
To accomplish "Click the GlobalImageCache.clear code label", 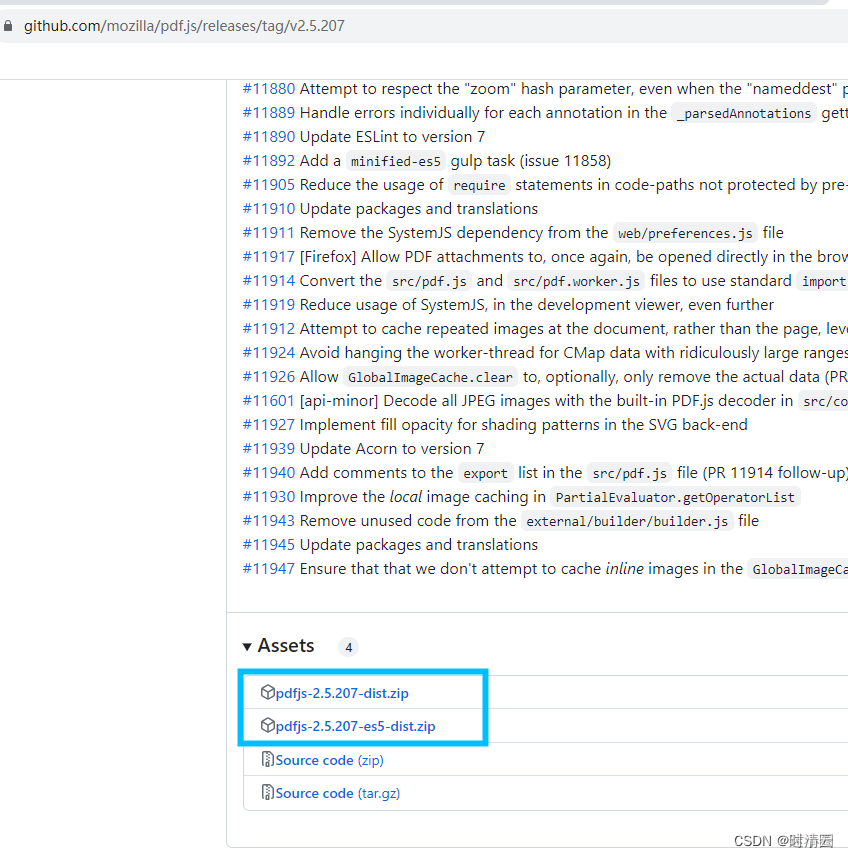I will (x=431, y=377).
